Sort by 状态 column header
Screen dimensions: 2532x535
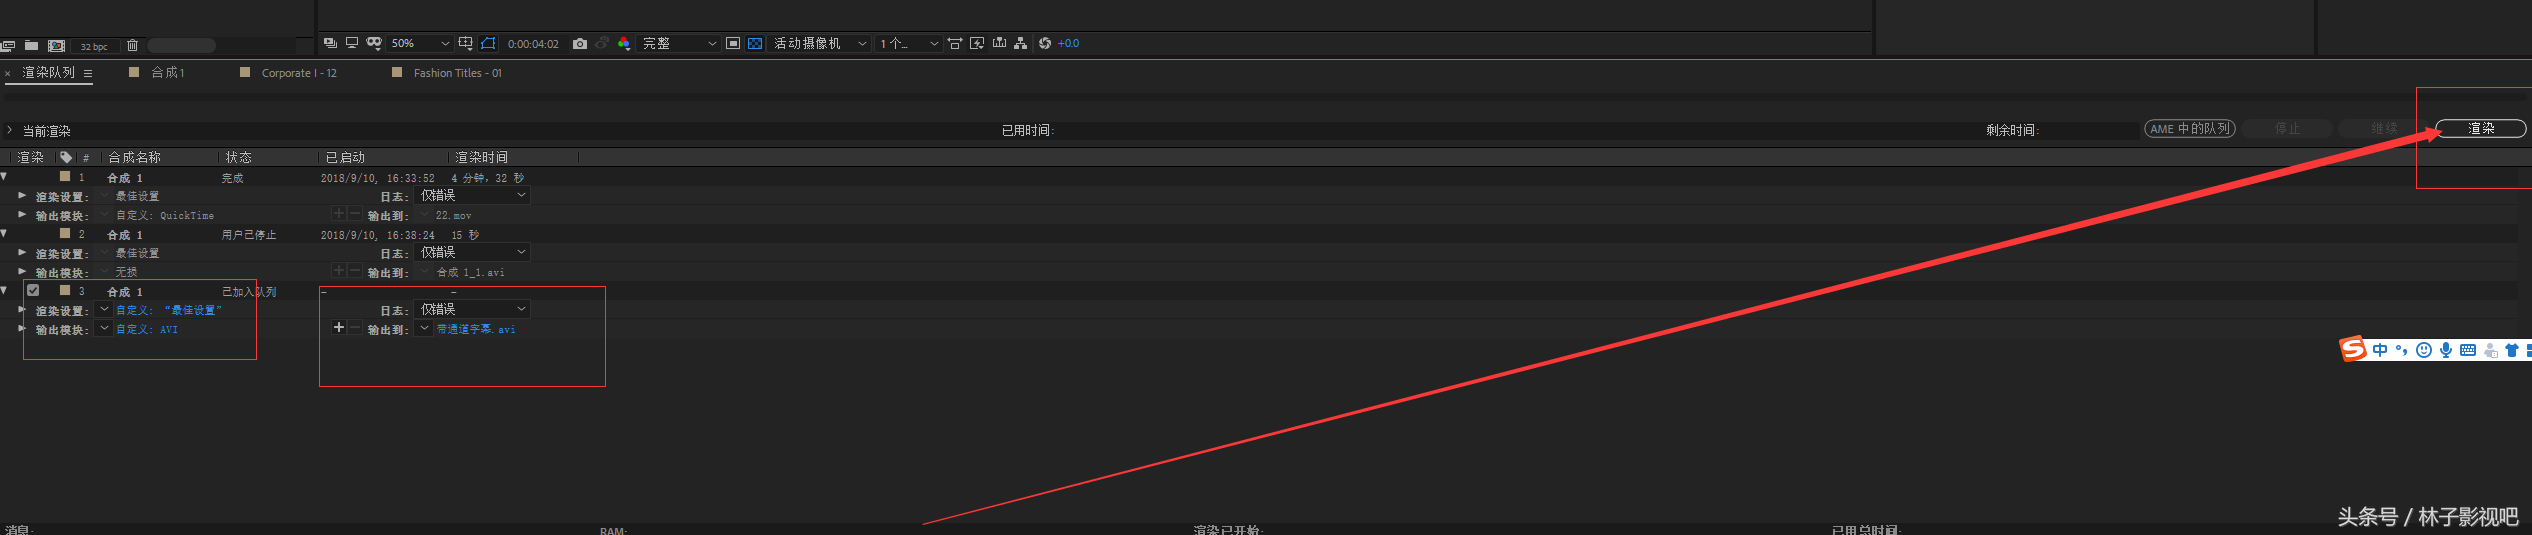pyautogui.click(x=239, y=157)
